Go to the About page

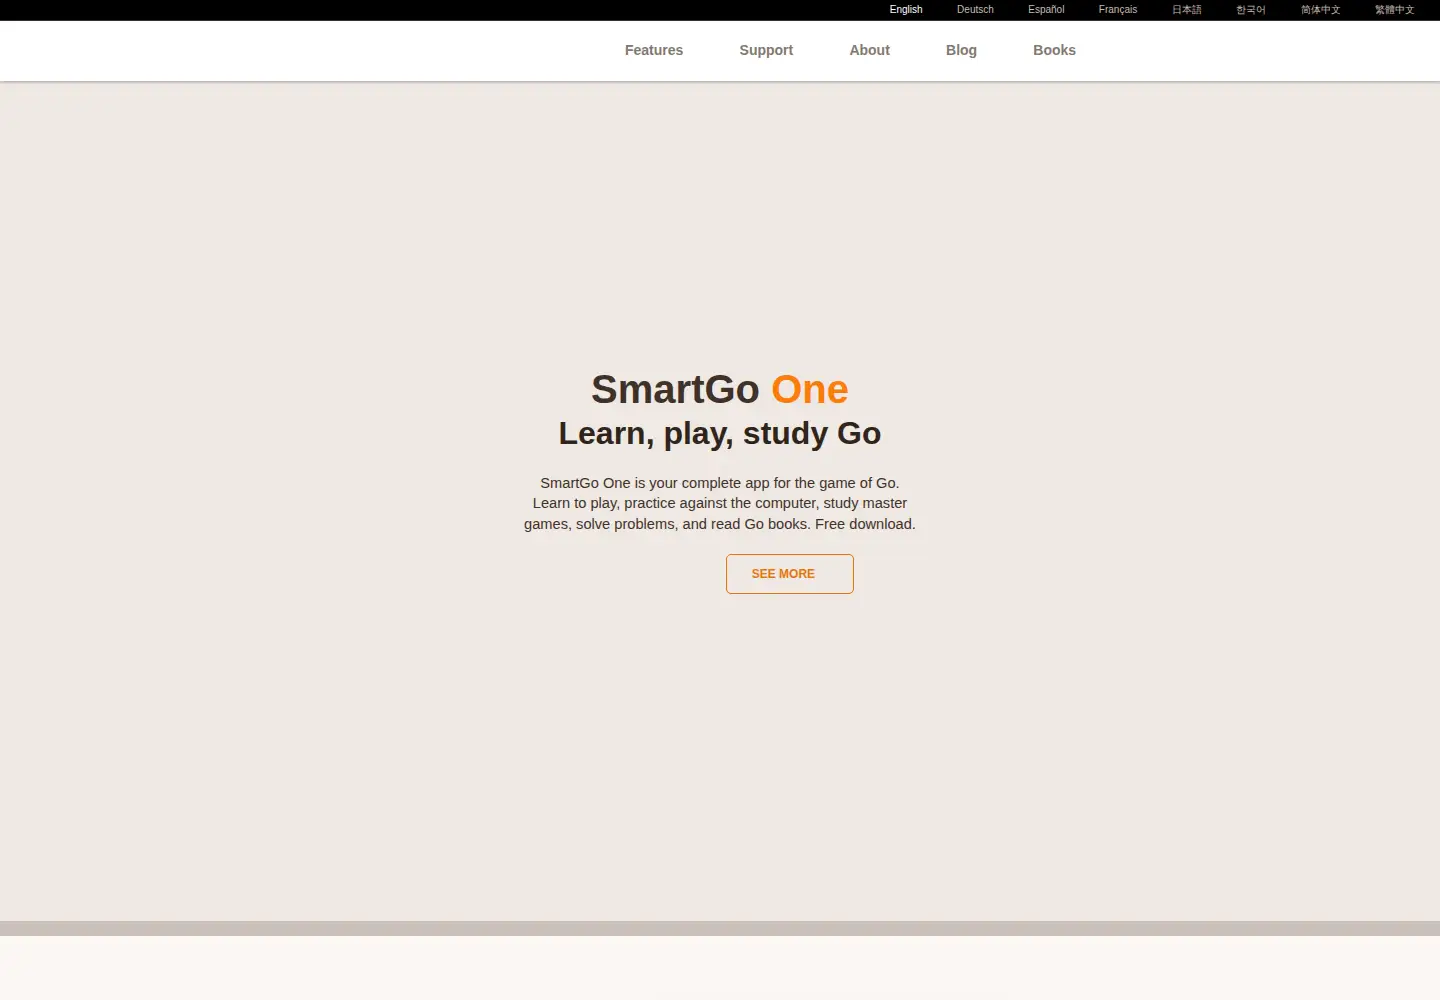[x=869, y=50]
